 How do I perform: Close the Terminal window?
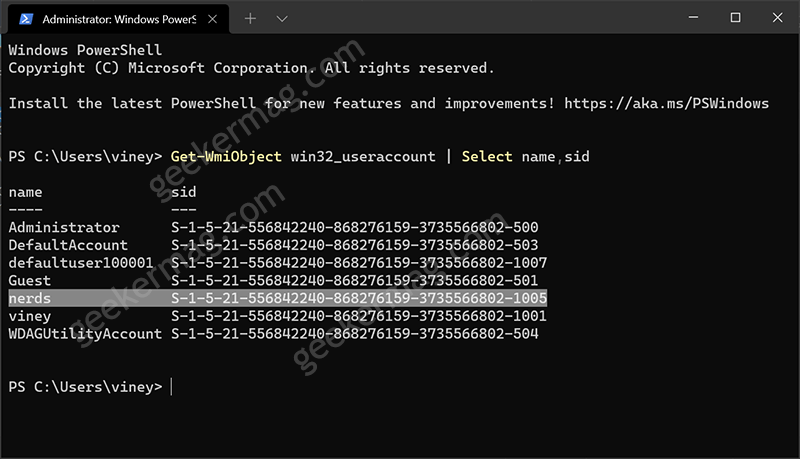click(777, 17)
